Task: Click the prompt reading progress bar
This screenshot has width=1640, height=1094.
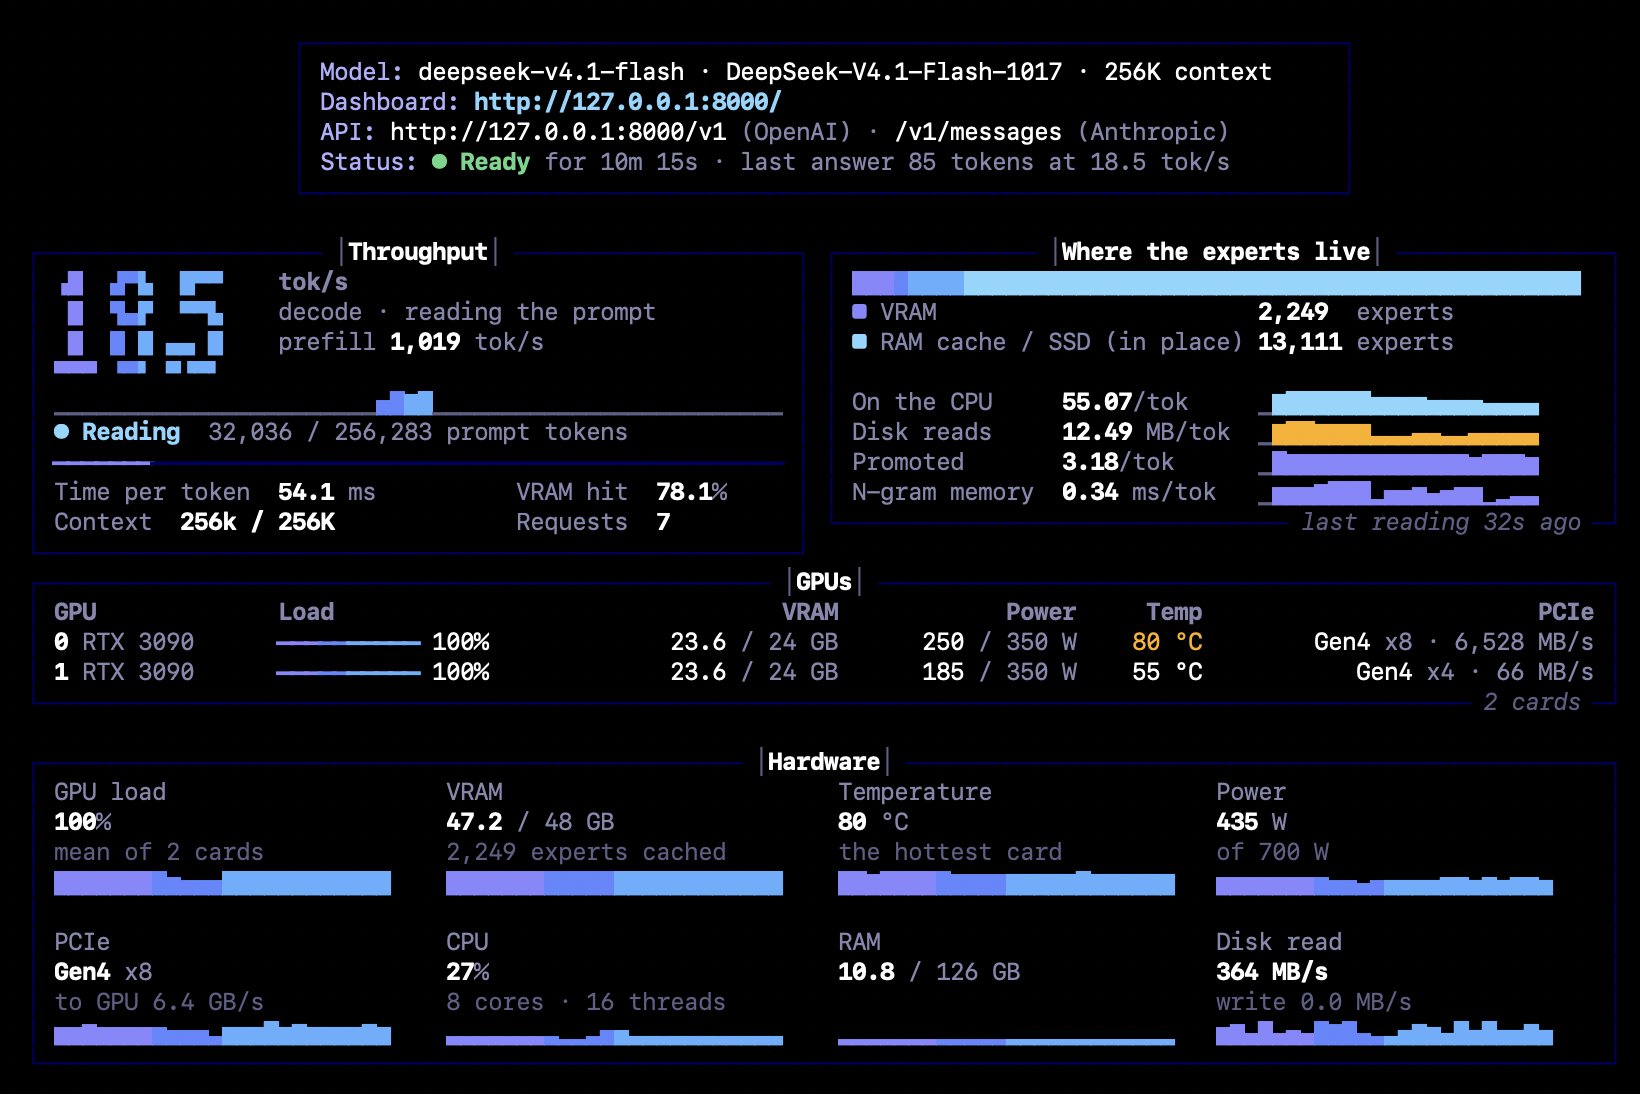Action: 418,463
